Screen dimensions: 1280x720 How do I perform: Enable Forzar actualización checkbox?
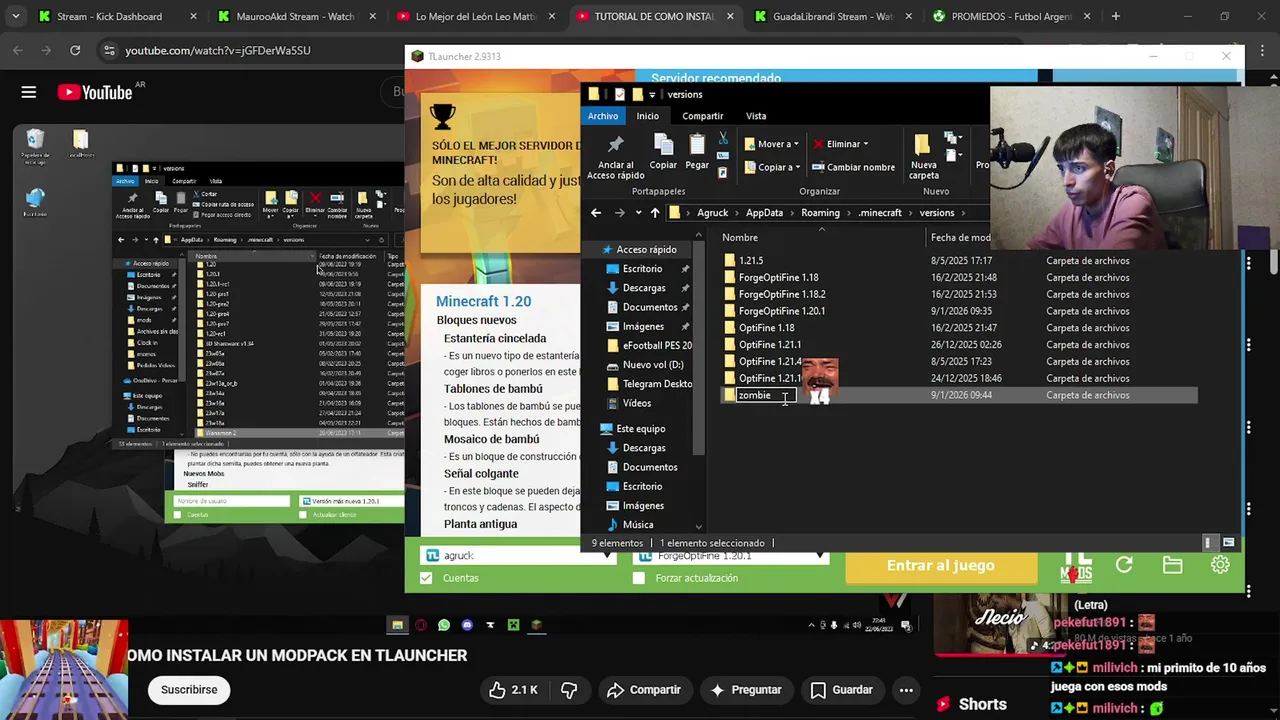pyautogui.click(x=639, y=578)
